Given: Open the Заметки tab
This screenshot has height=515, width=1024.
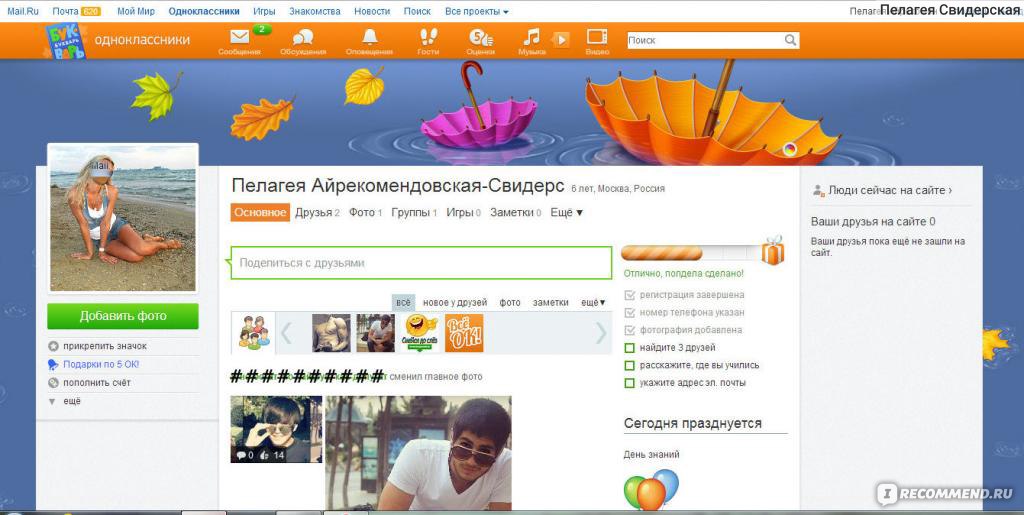Looking at the screenshot, I should click(x=516, y=213).
